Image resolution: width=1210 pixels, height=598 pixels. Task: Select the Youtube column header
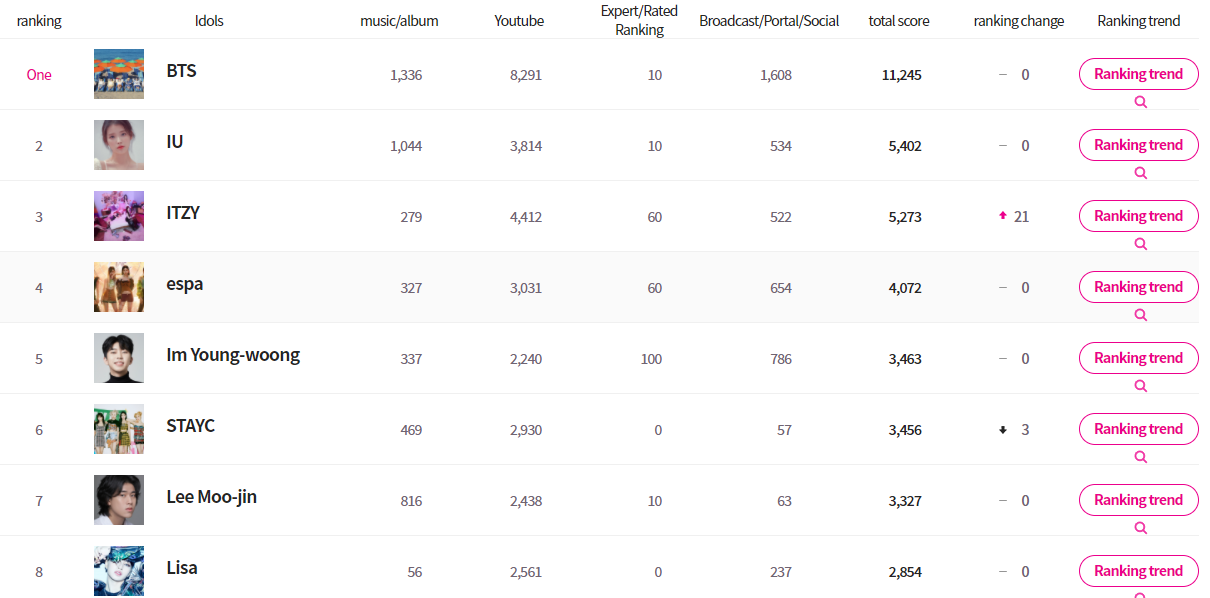[x=519, y=21]
